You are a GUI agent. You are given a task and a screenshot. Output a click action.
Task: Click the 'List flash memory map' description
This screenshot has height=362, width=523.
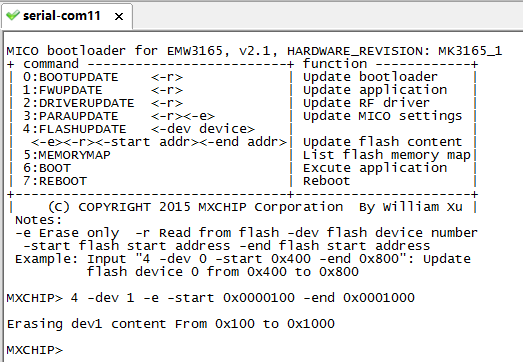[x=387, y=155]
